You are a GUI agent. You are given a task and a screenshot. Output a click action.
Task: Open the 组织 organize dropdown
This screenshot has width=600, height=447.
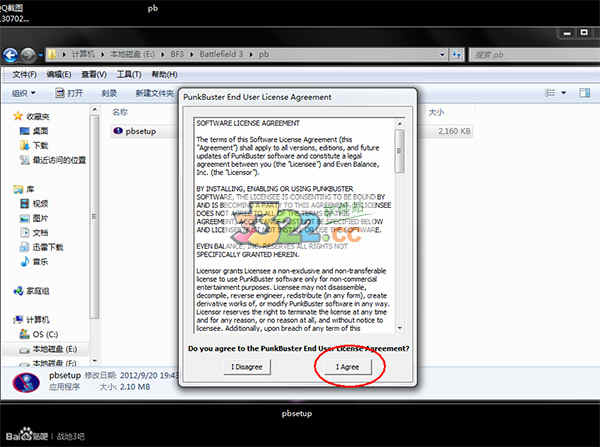tap(23, 93)
